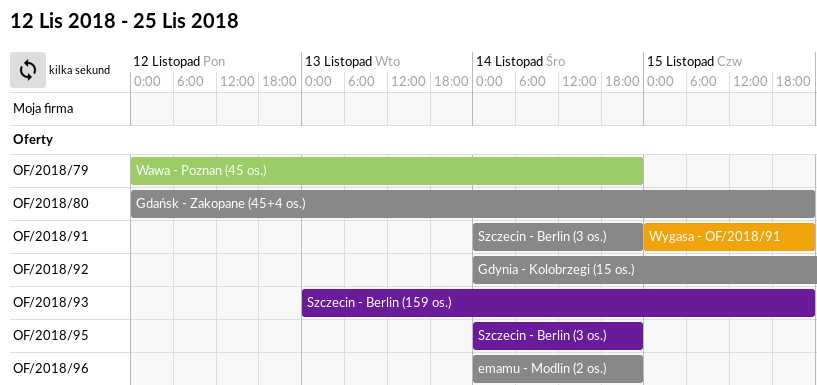The image size is (817, 385).
Task: Click the 15 Listopad Czw day header
Action: pyautogui.click(x=695, y=61)
